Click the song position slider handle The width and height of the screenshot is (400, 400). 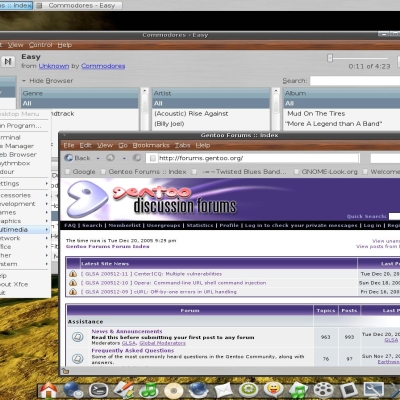[x=330, y=58]
